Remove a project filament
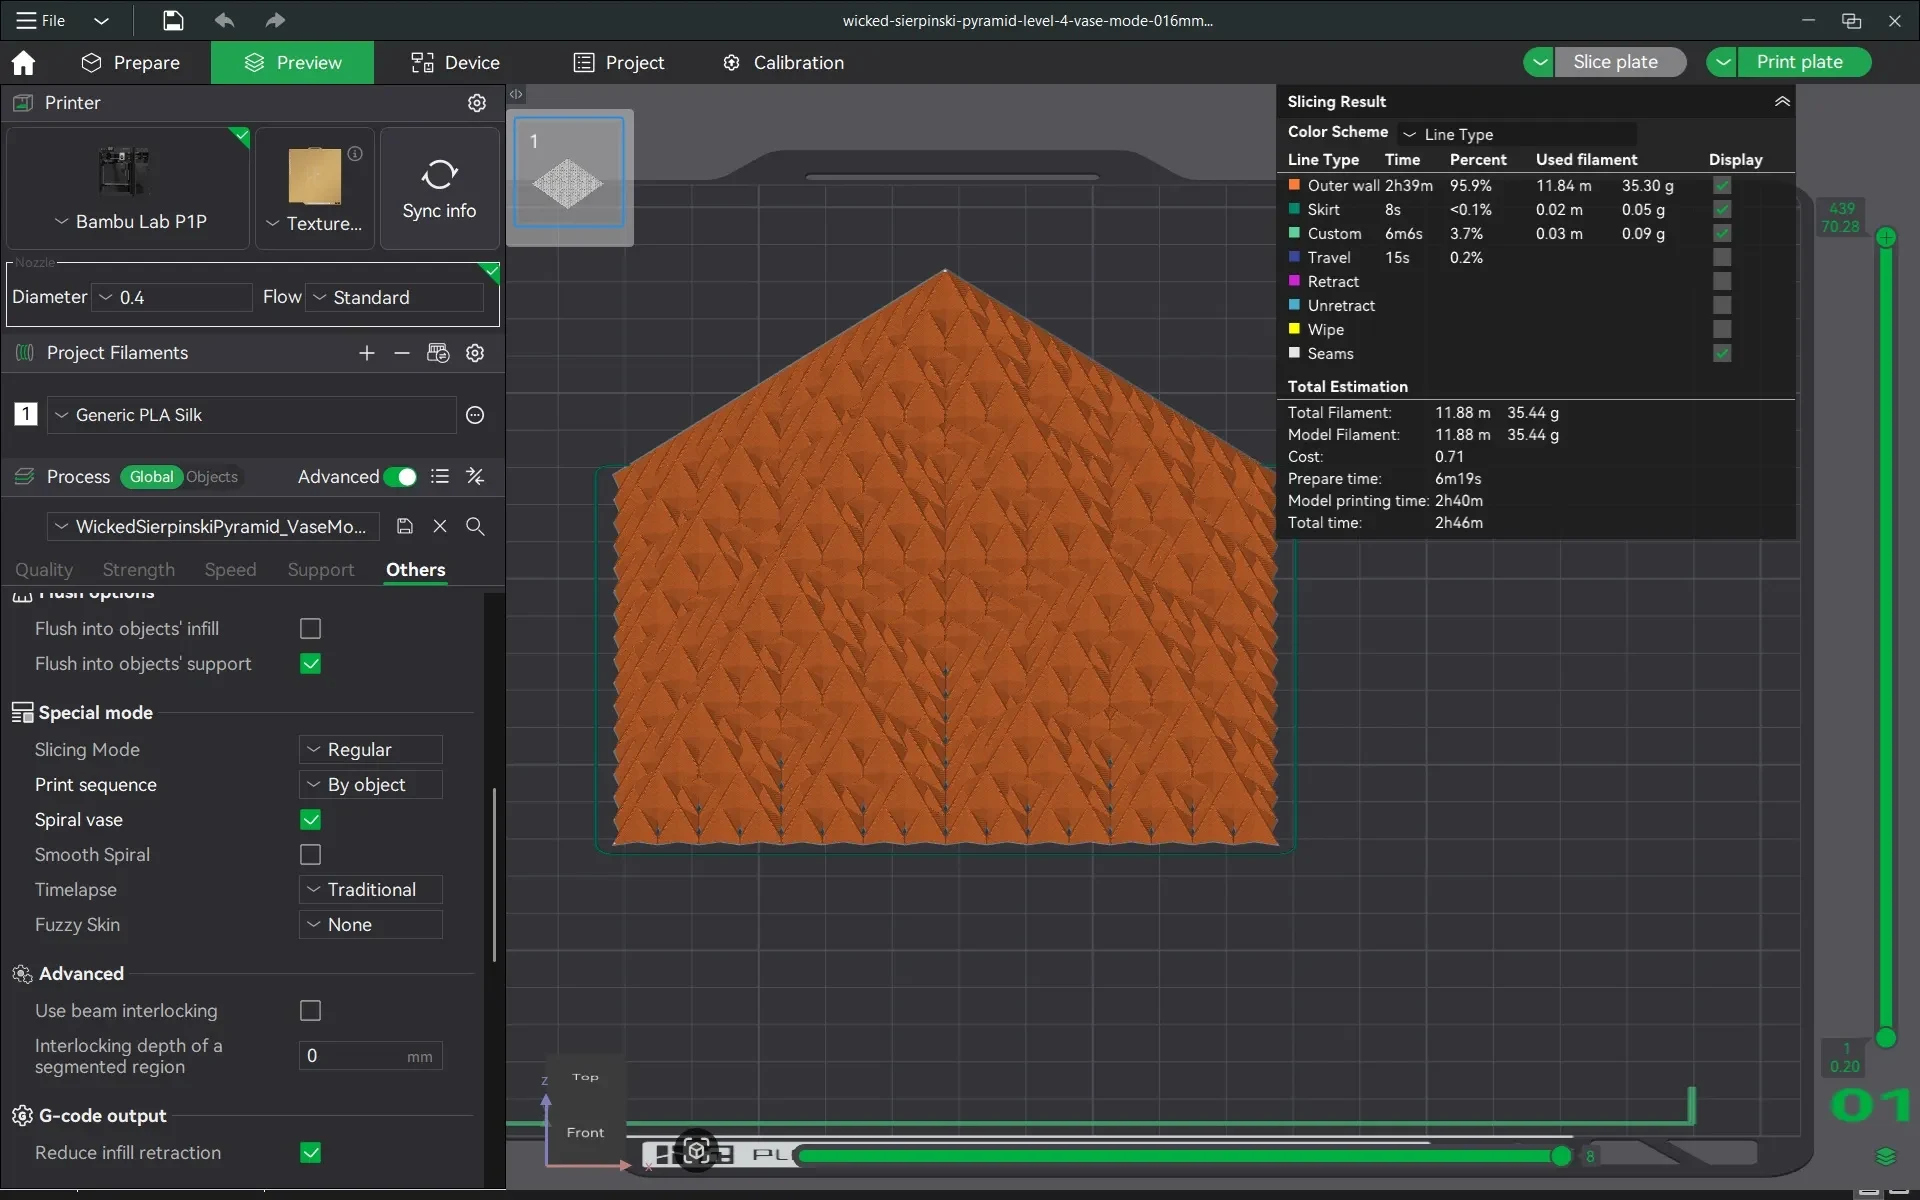 pos(402,353)
